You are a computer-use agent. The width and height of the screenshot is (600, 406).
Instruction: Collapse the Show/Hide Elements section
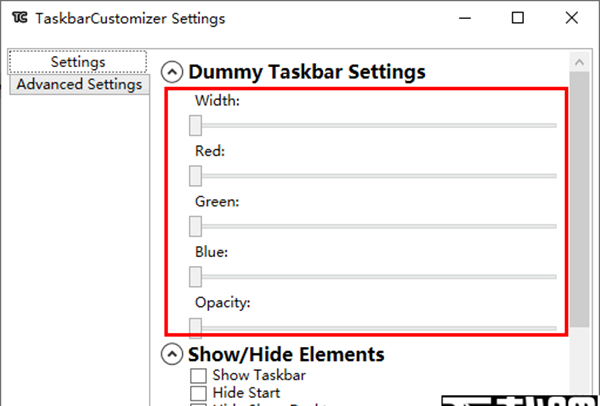pos(172,354)
